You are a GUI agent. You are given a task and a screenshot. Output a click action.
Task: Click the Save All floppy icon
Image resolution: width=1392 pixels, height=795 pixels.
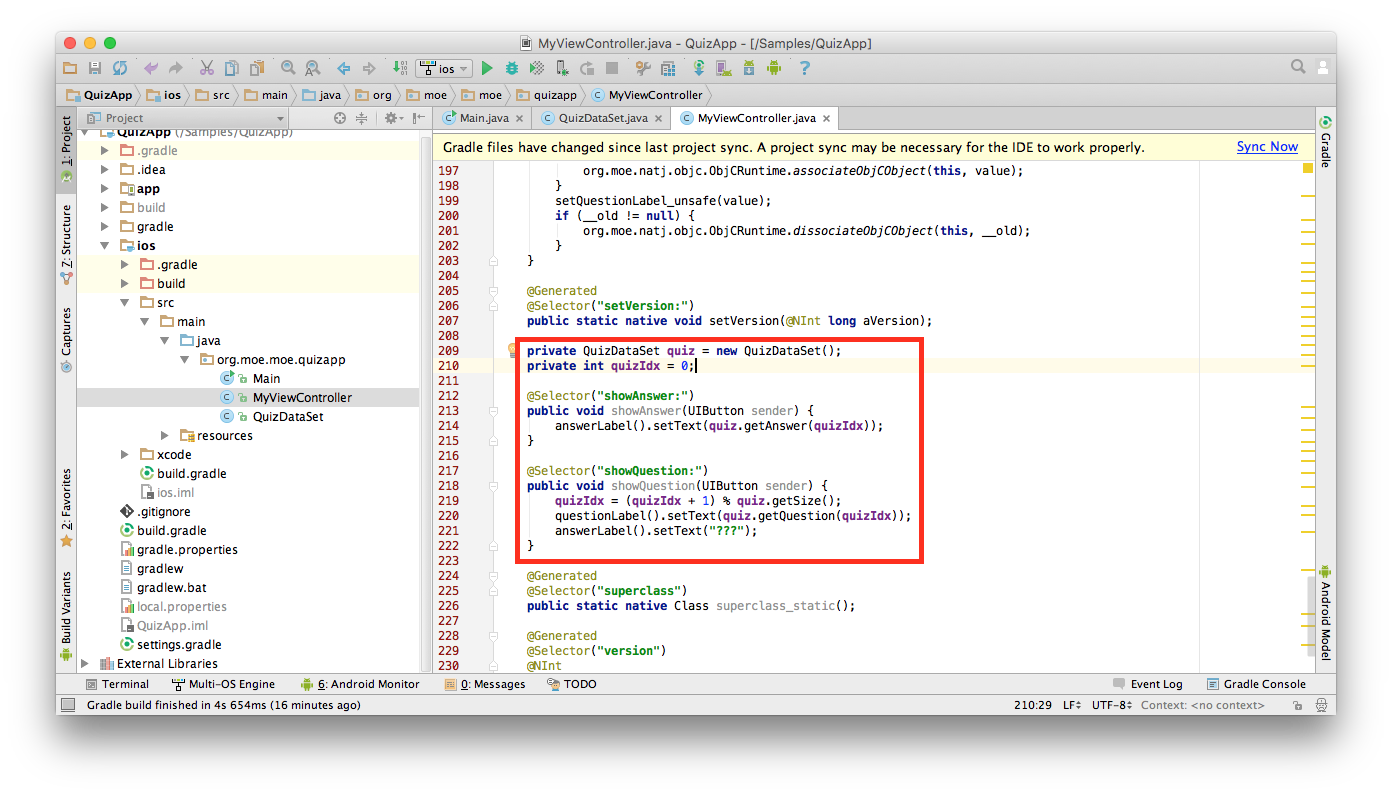tap(95, 68)
